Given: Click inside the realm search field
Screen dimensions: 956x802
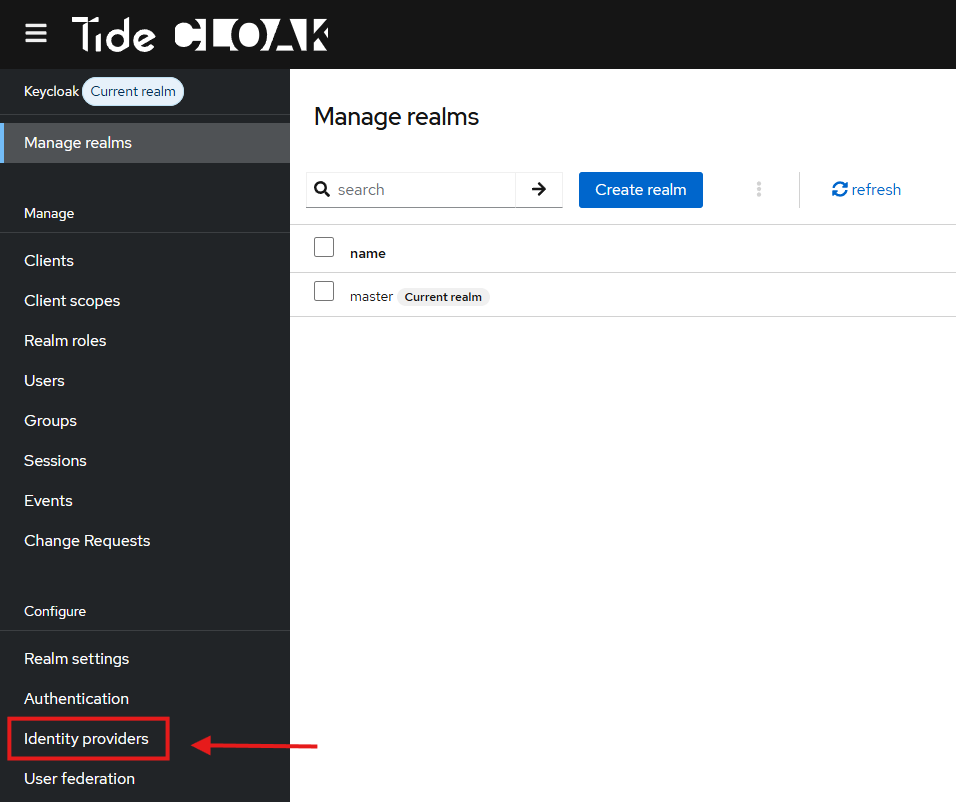Looking at the screenshot, I should click(x=420, y=189).
